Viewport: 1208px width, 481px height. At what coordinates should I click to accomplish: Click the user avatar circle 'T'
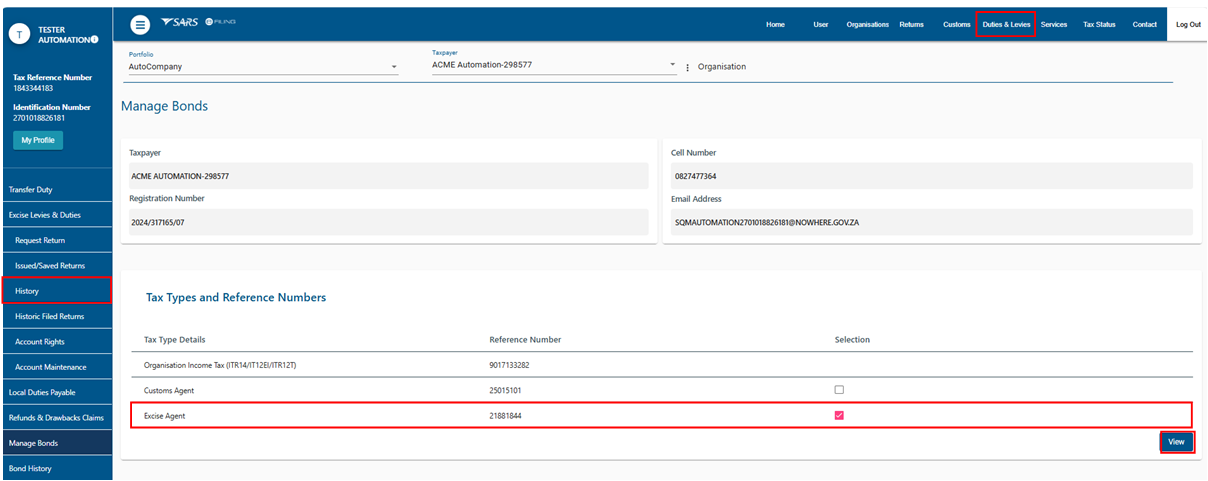(x=19, y=34)
